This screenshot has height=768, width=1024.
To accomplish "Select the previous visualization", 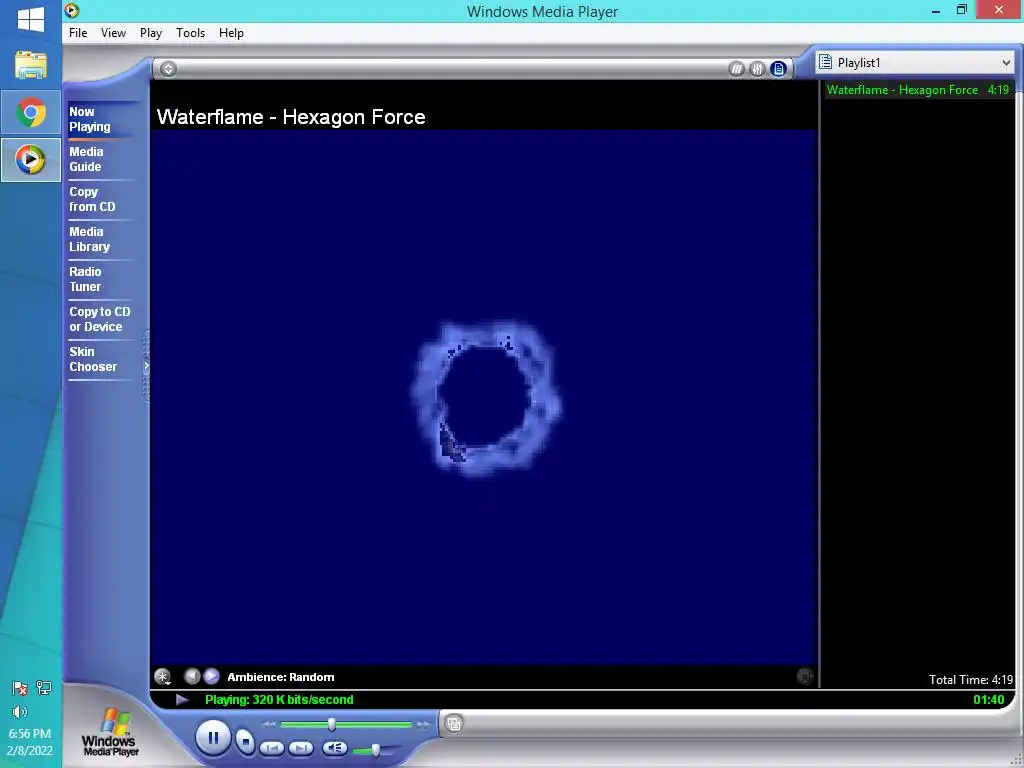I will (x=191, y=677).
